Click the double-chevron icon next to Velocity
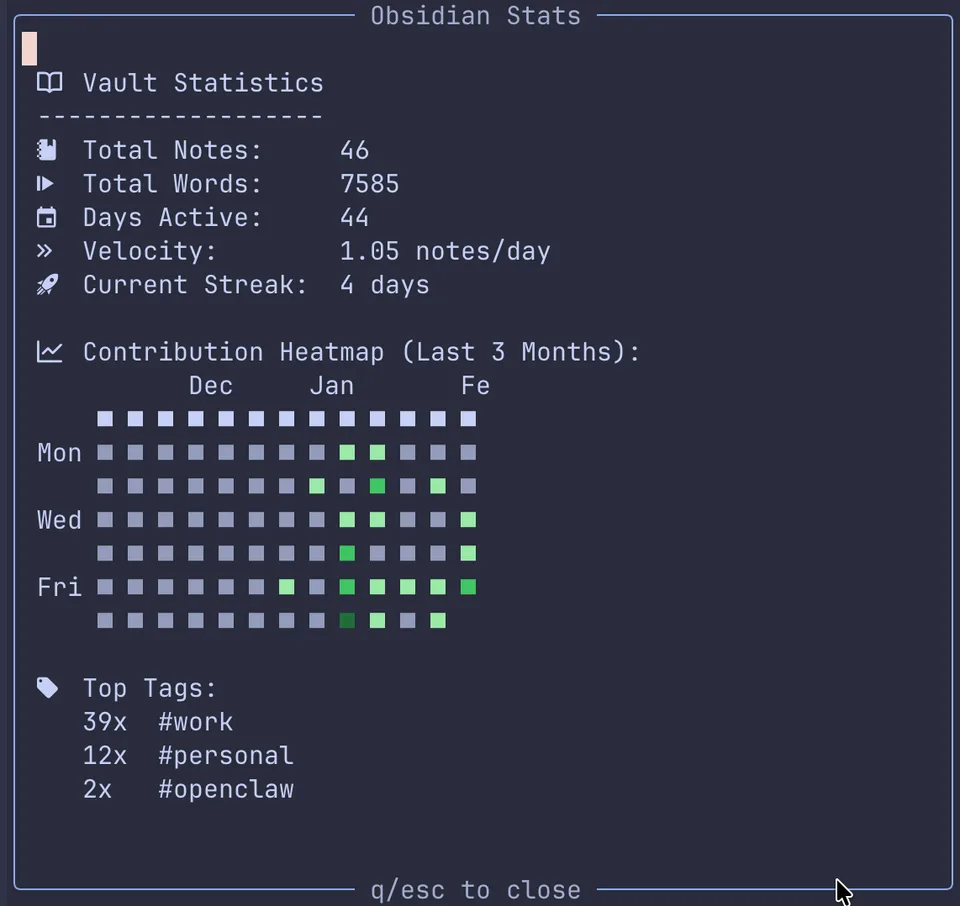This screenshot has width=960, height=906. pos(46,251)
